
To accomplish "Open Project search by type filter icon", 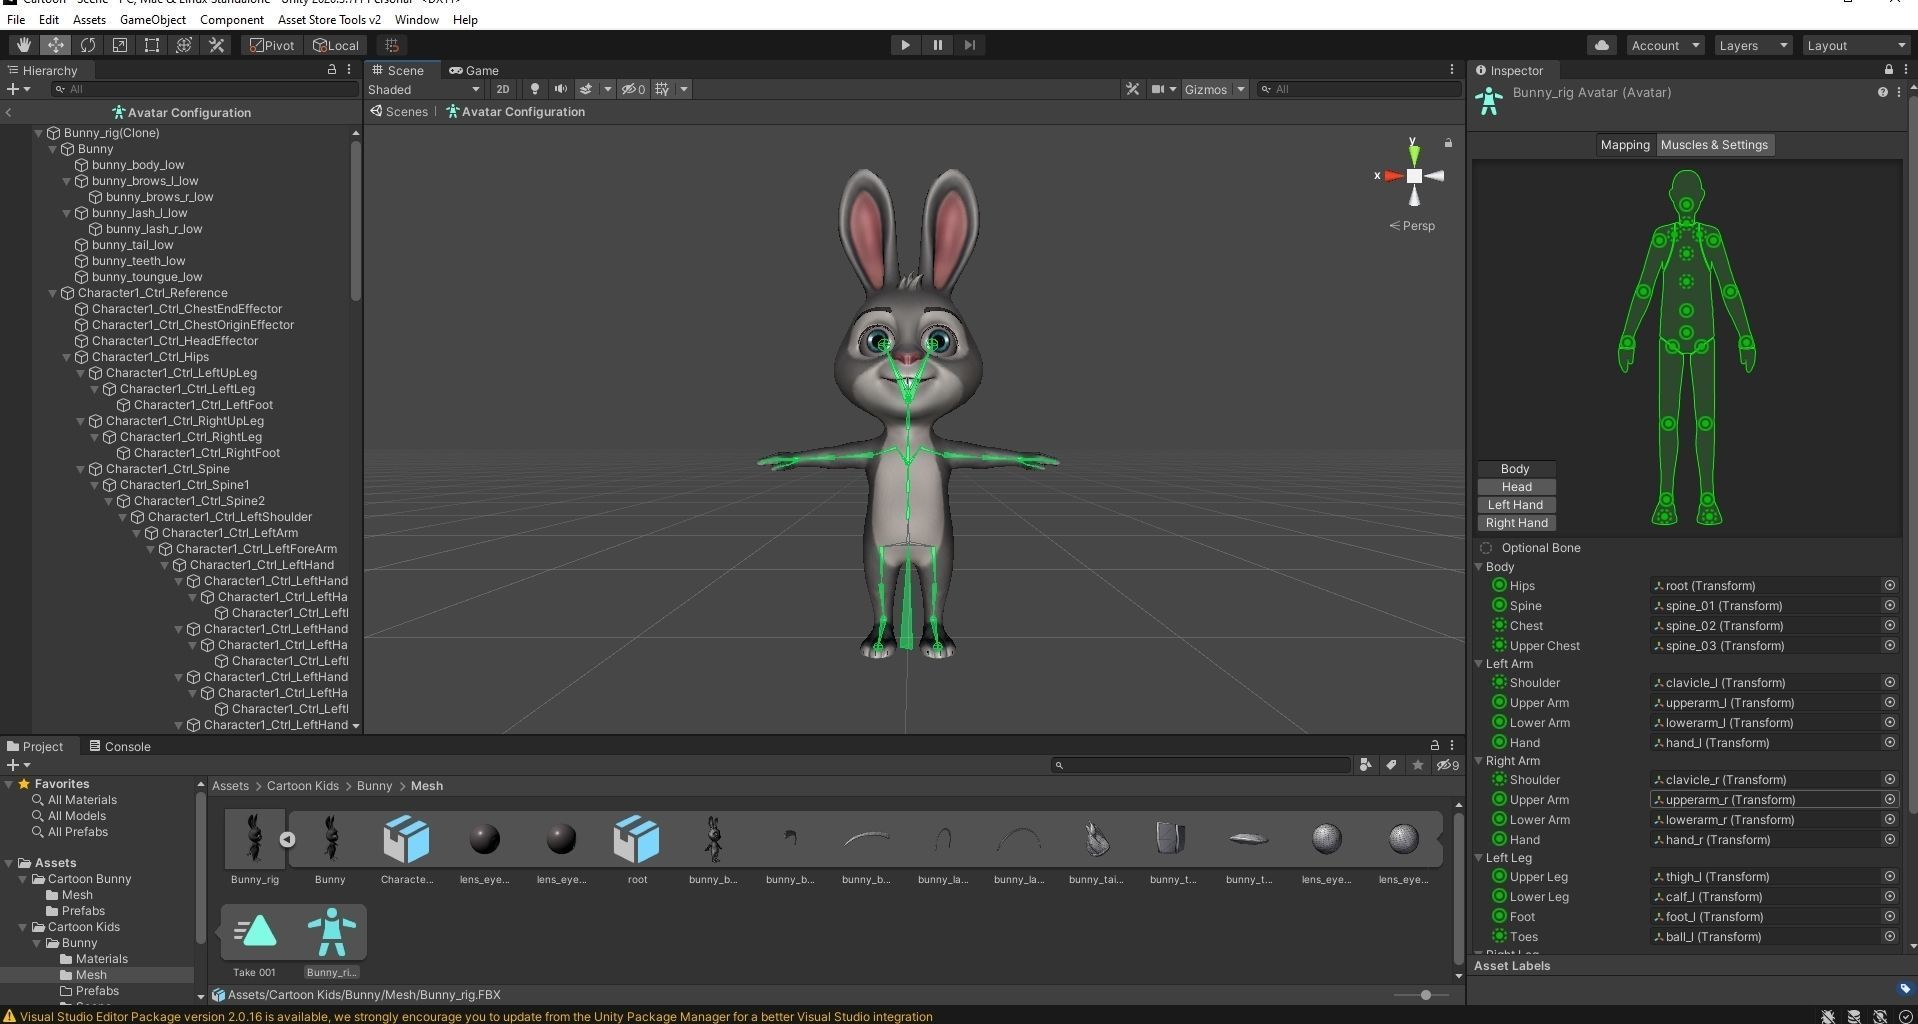I will tap(1365, 765).
